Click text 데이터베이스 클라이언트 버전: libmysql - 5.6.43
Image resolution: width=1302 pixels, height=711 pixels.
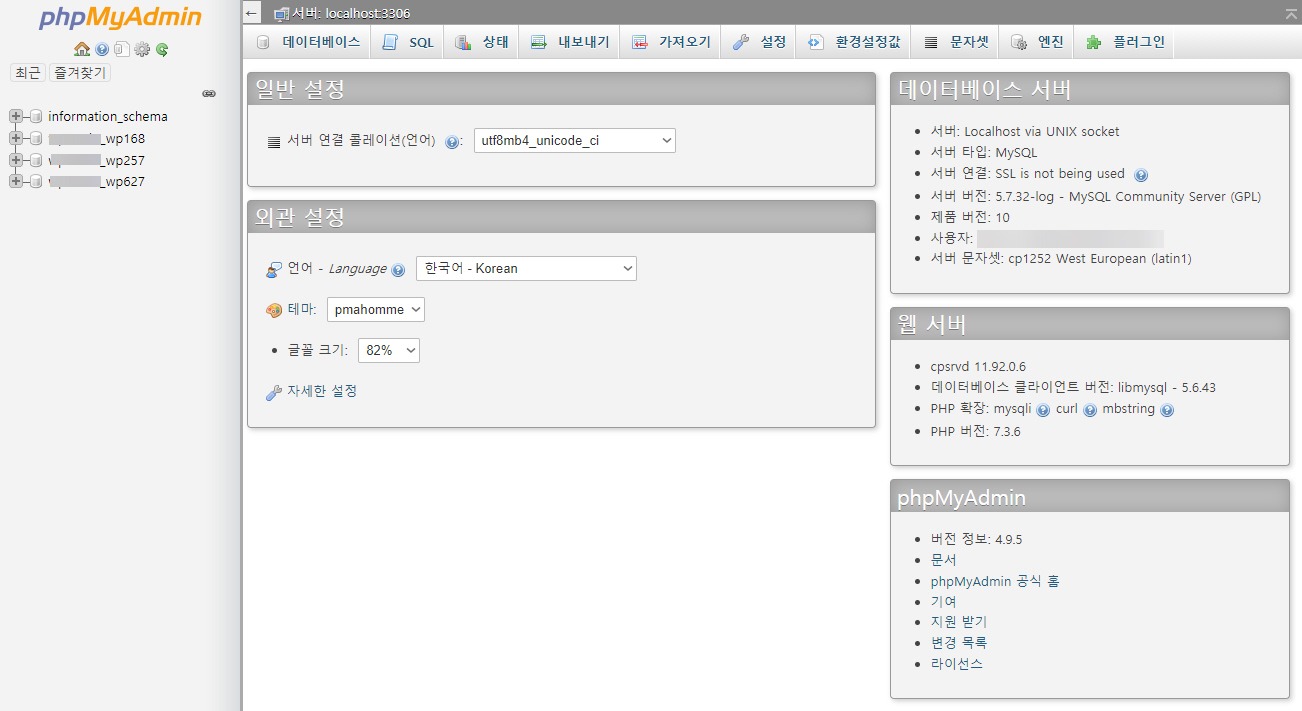click(x=1073, y=388)
